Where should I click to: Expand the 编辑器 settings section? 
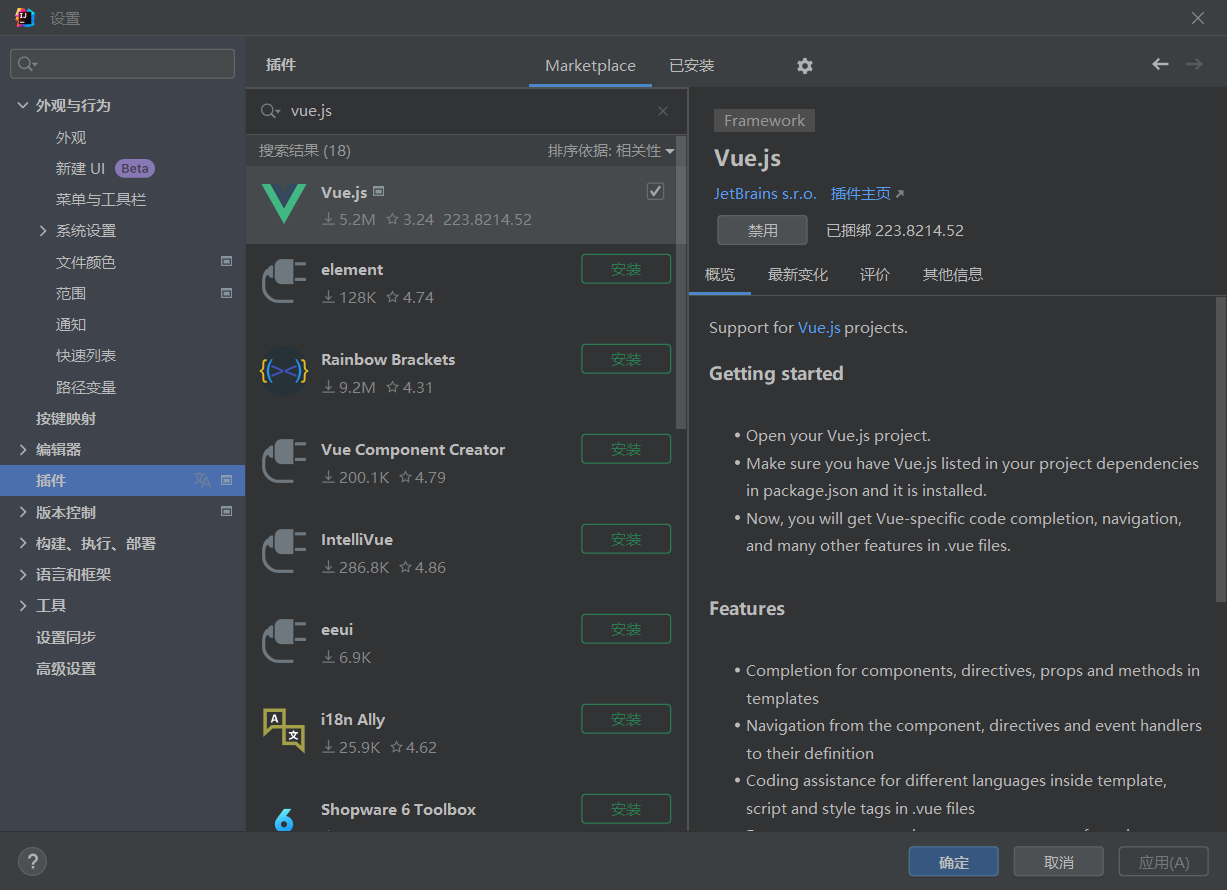23,450
